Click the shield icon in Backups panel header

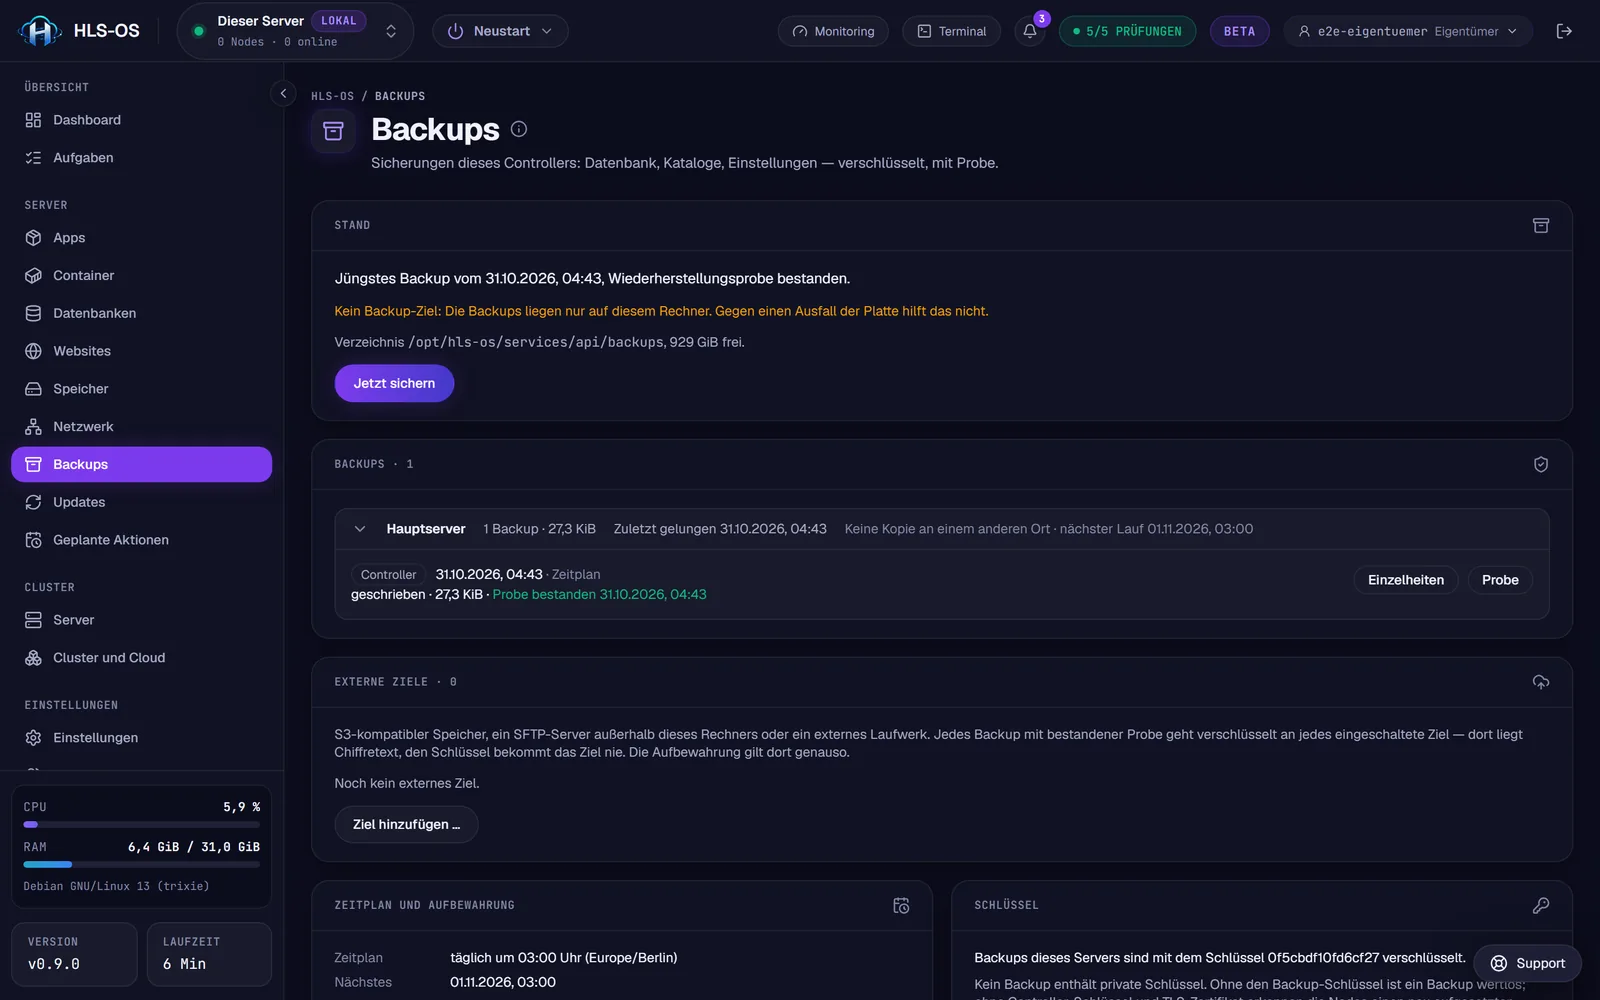click(1541, 464)
